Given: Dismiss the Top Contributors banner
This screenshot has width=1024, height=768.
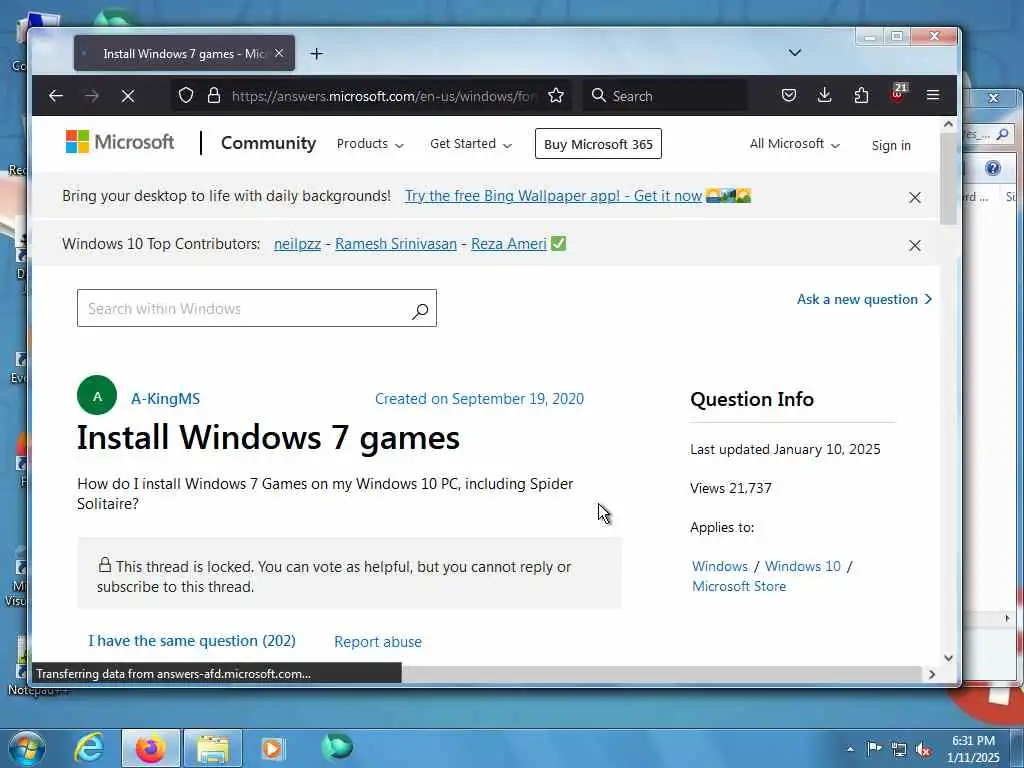Looking at the screenshot, I should coord(915,246).
